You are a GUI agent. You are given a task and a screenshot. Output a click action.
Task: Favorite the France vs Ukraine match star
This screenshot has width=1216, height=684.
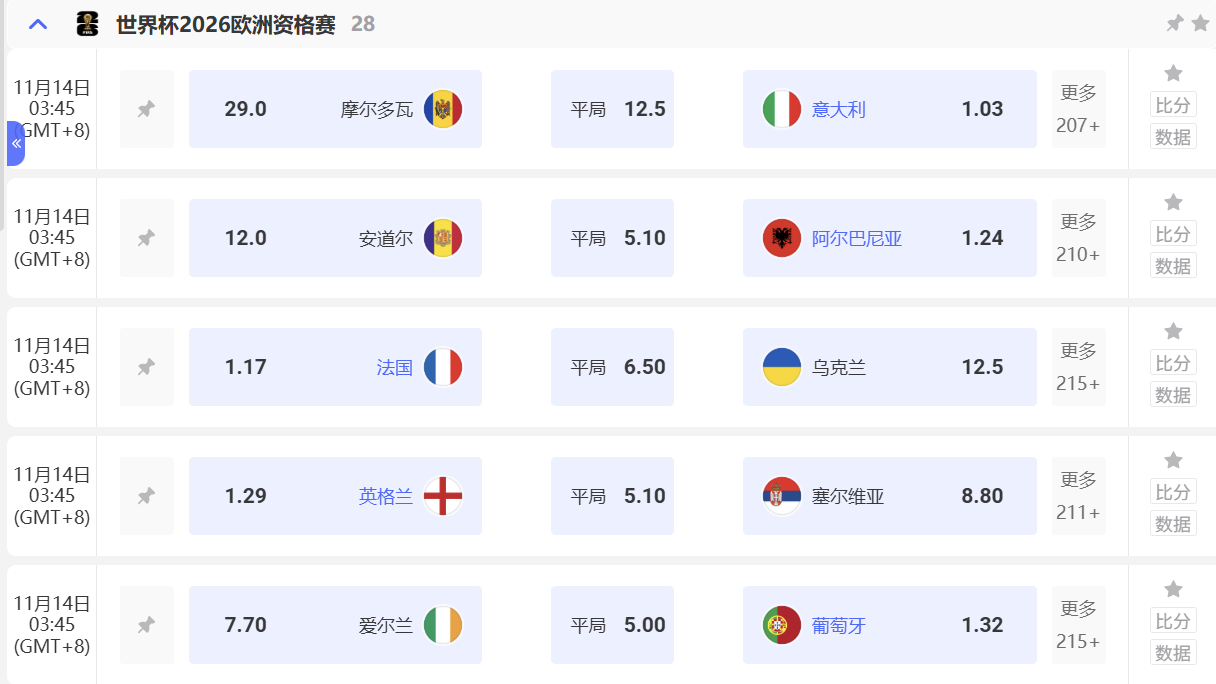pyautogui.click(x=1172, y=330)
